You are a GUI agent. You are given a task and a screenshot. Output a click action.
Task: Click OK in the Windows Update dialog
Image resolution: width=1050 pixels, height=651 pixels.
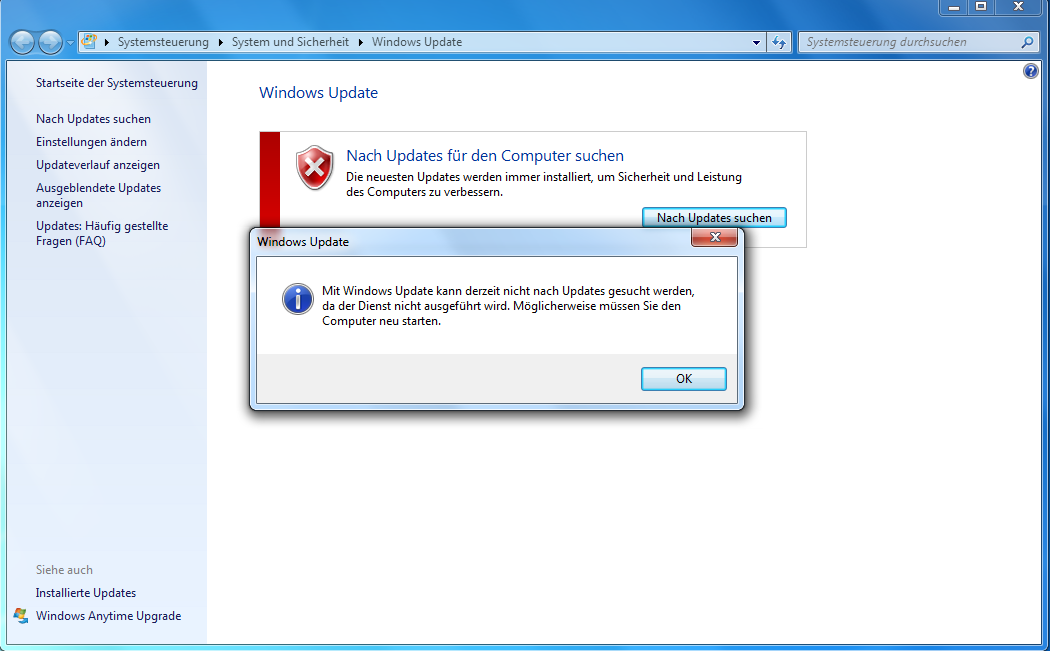point(684,378)
